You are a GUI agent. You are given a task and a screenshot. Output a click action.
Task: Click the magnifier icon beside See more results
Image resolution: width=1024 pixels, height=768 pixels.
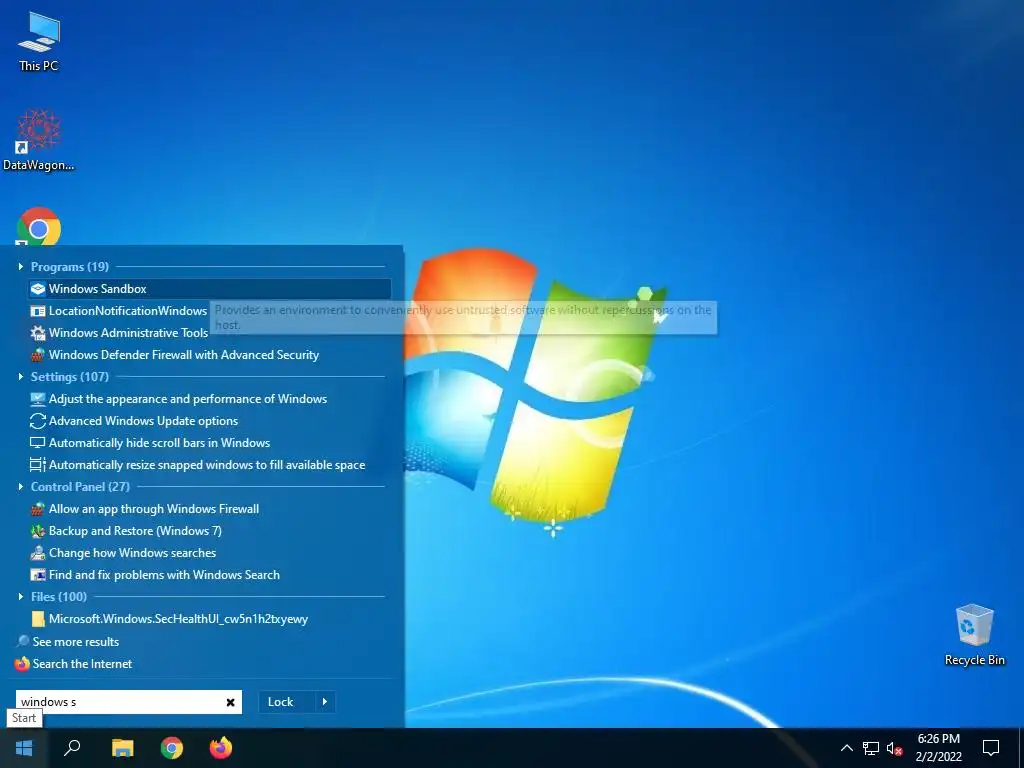click(x=23, y=641)
